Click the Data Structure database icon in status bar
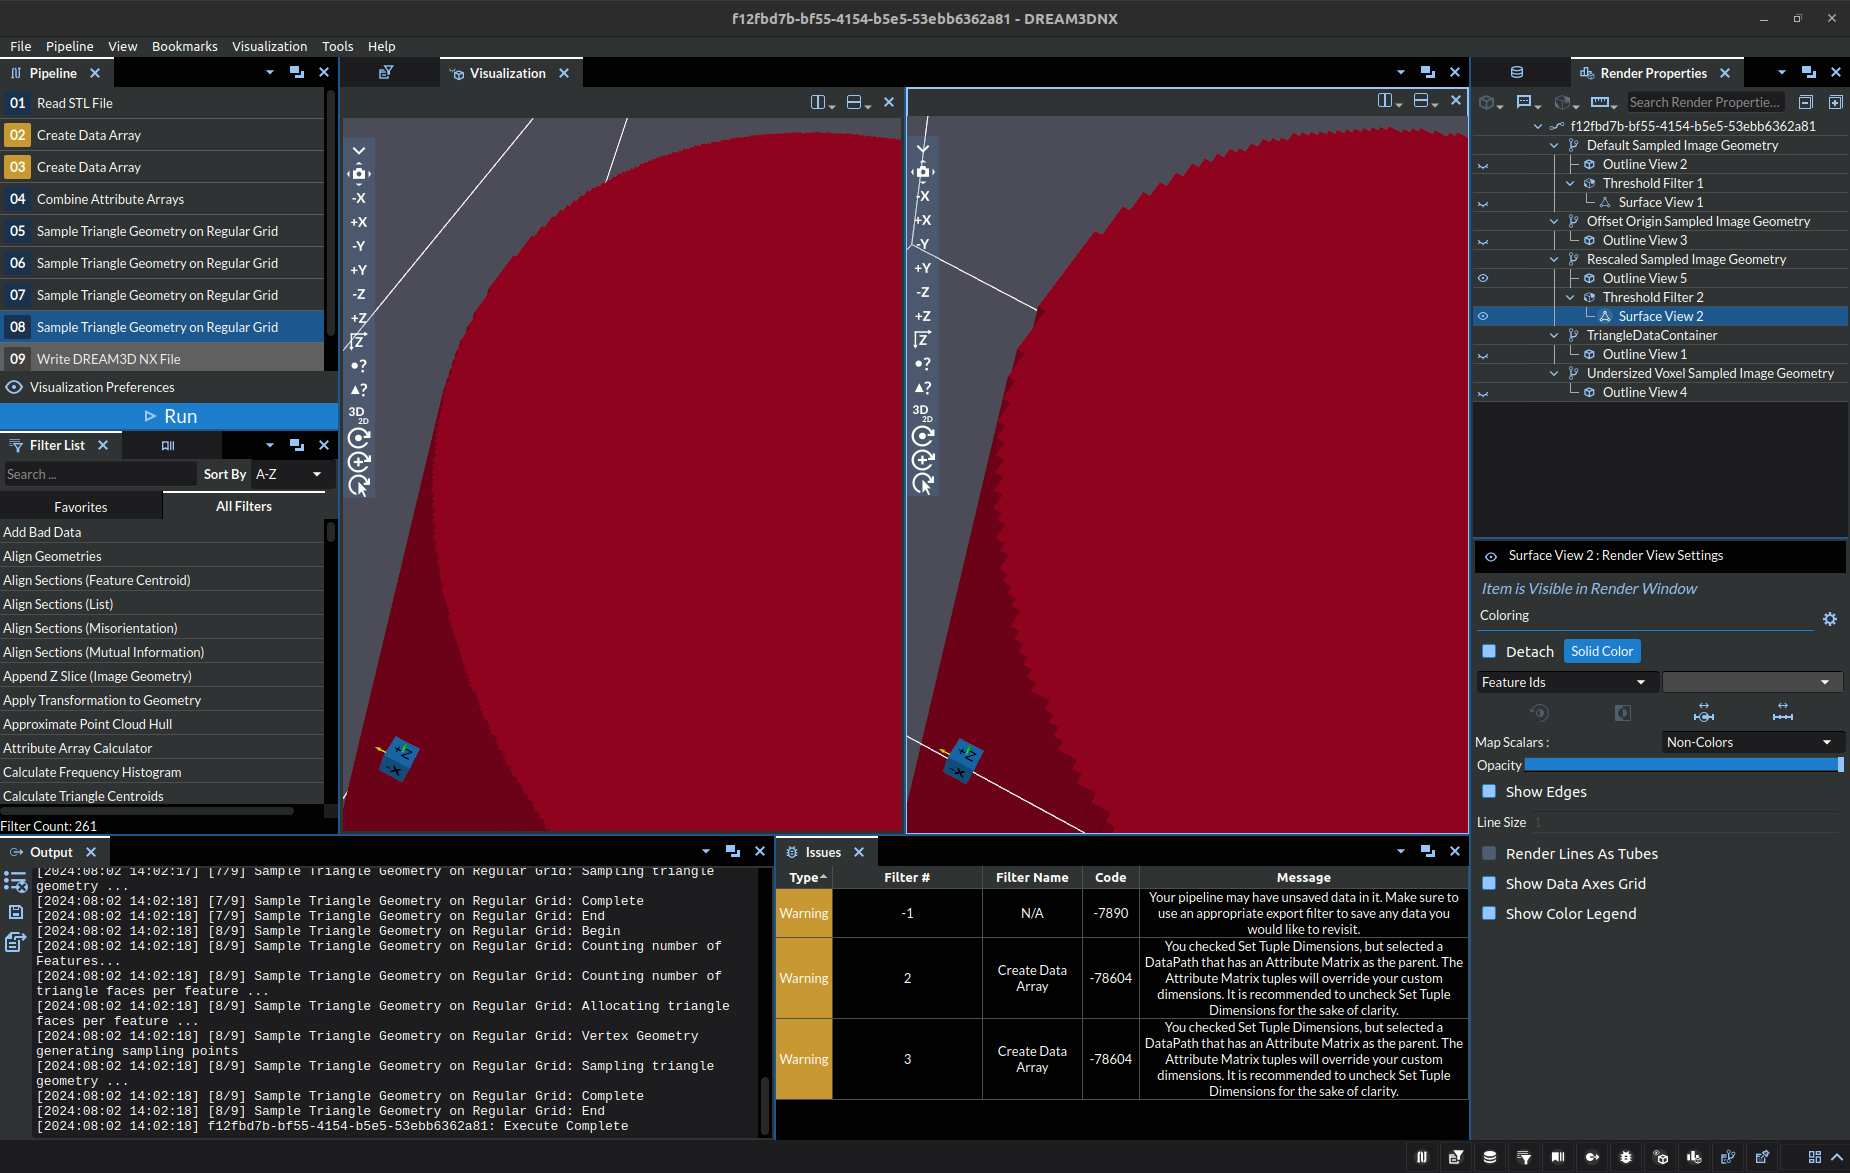The height and width of the screenshot is (1173, 1850). [1489, 1157]
